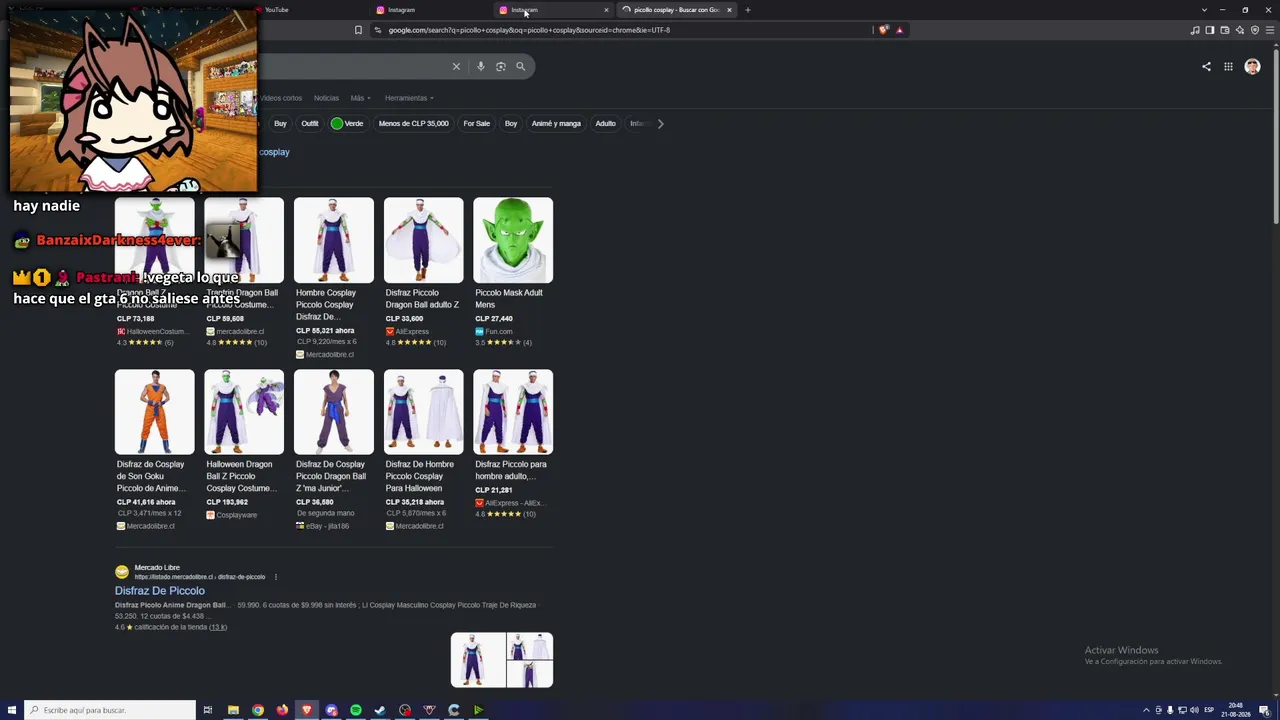
Task: Expand the Más dropdown menu
Action: click(360, 98)
